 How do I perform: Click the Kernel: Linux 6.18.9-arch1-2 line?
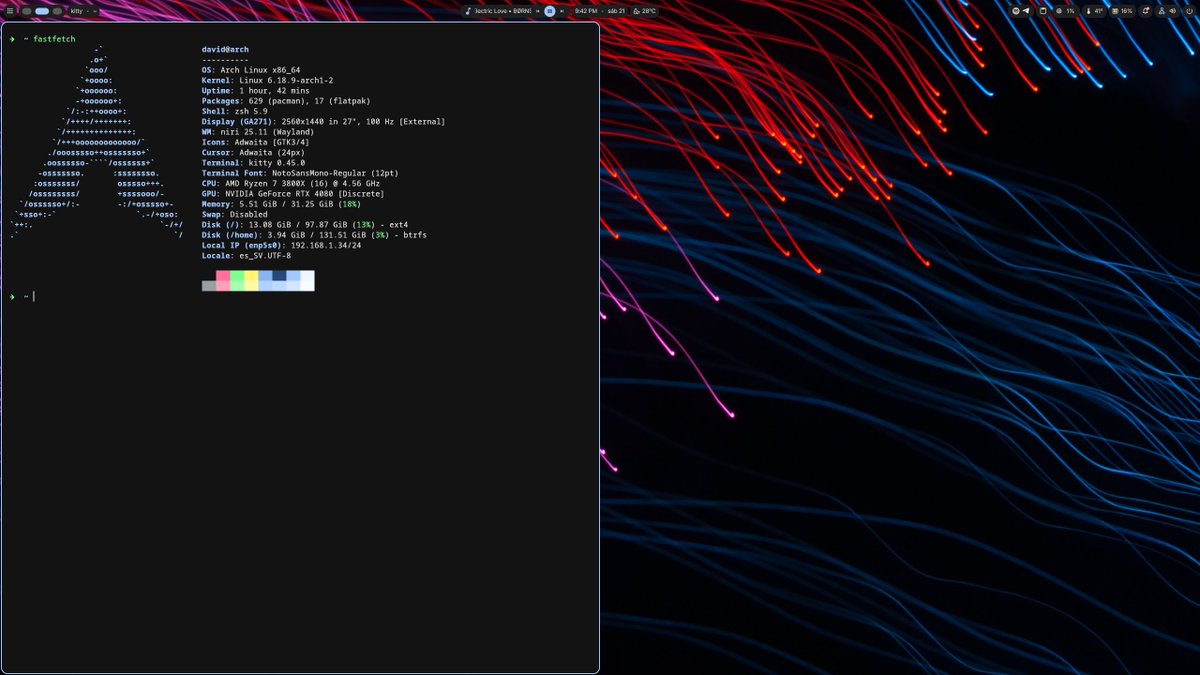click(267, 80)
